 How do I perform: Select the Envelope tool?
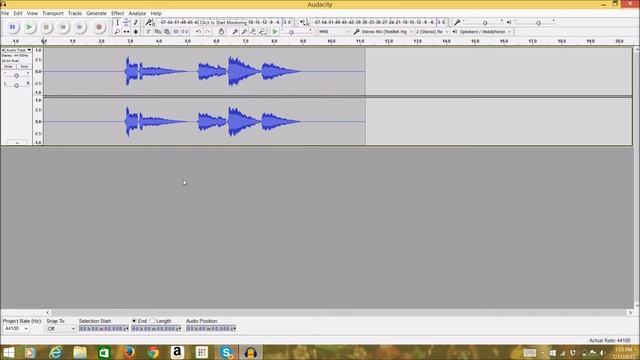(127, 22)
